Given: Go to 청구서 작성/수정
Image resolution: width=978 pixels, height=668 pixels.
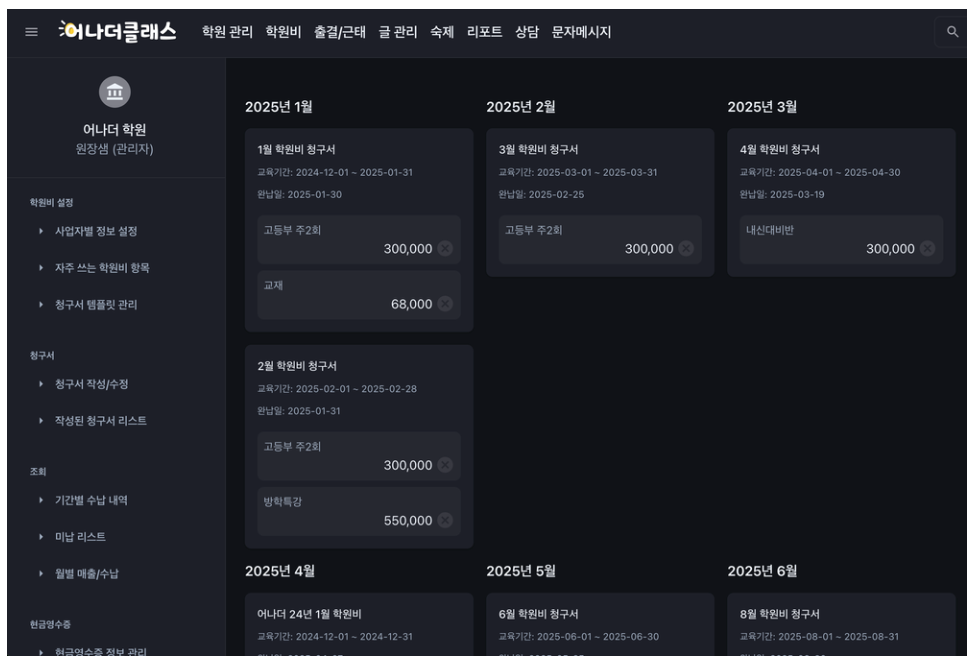Looking at the screenshot, I should (x=92, y=384).
